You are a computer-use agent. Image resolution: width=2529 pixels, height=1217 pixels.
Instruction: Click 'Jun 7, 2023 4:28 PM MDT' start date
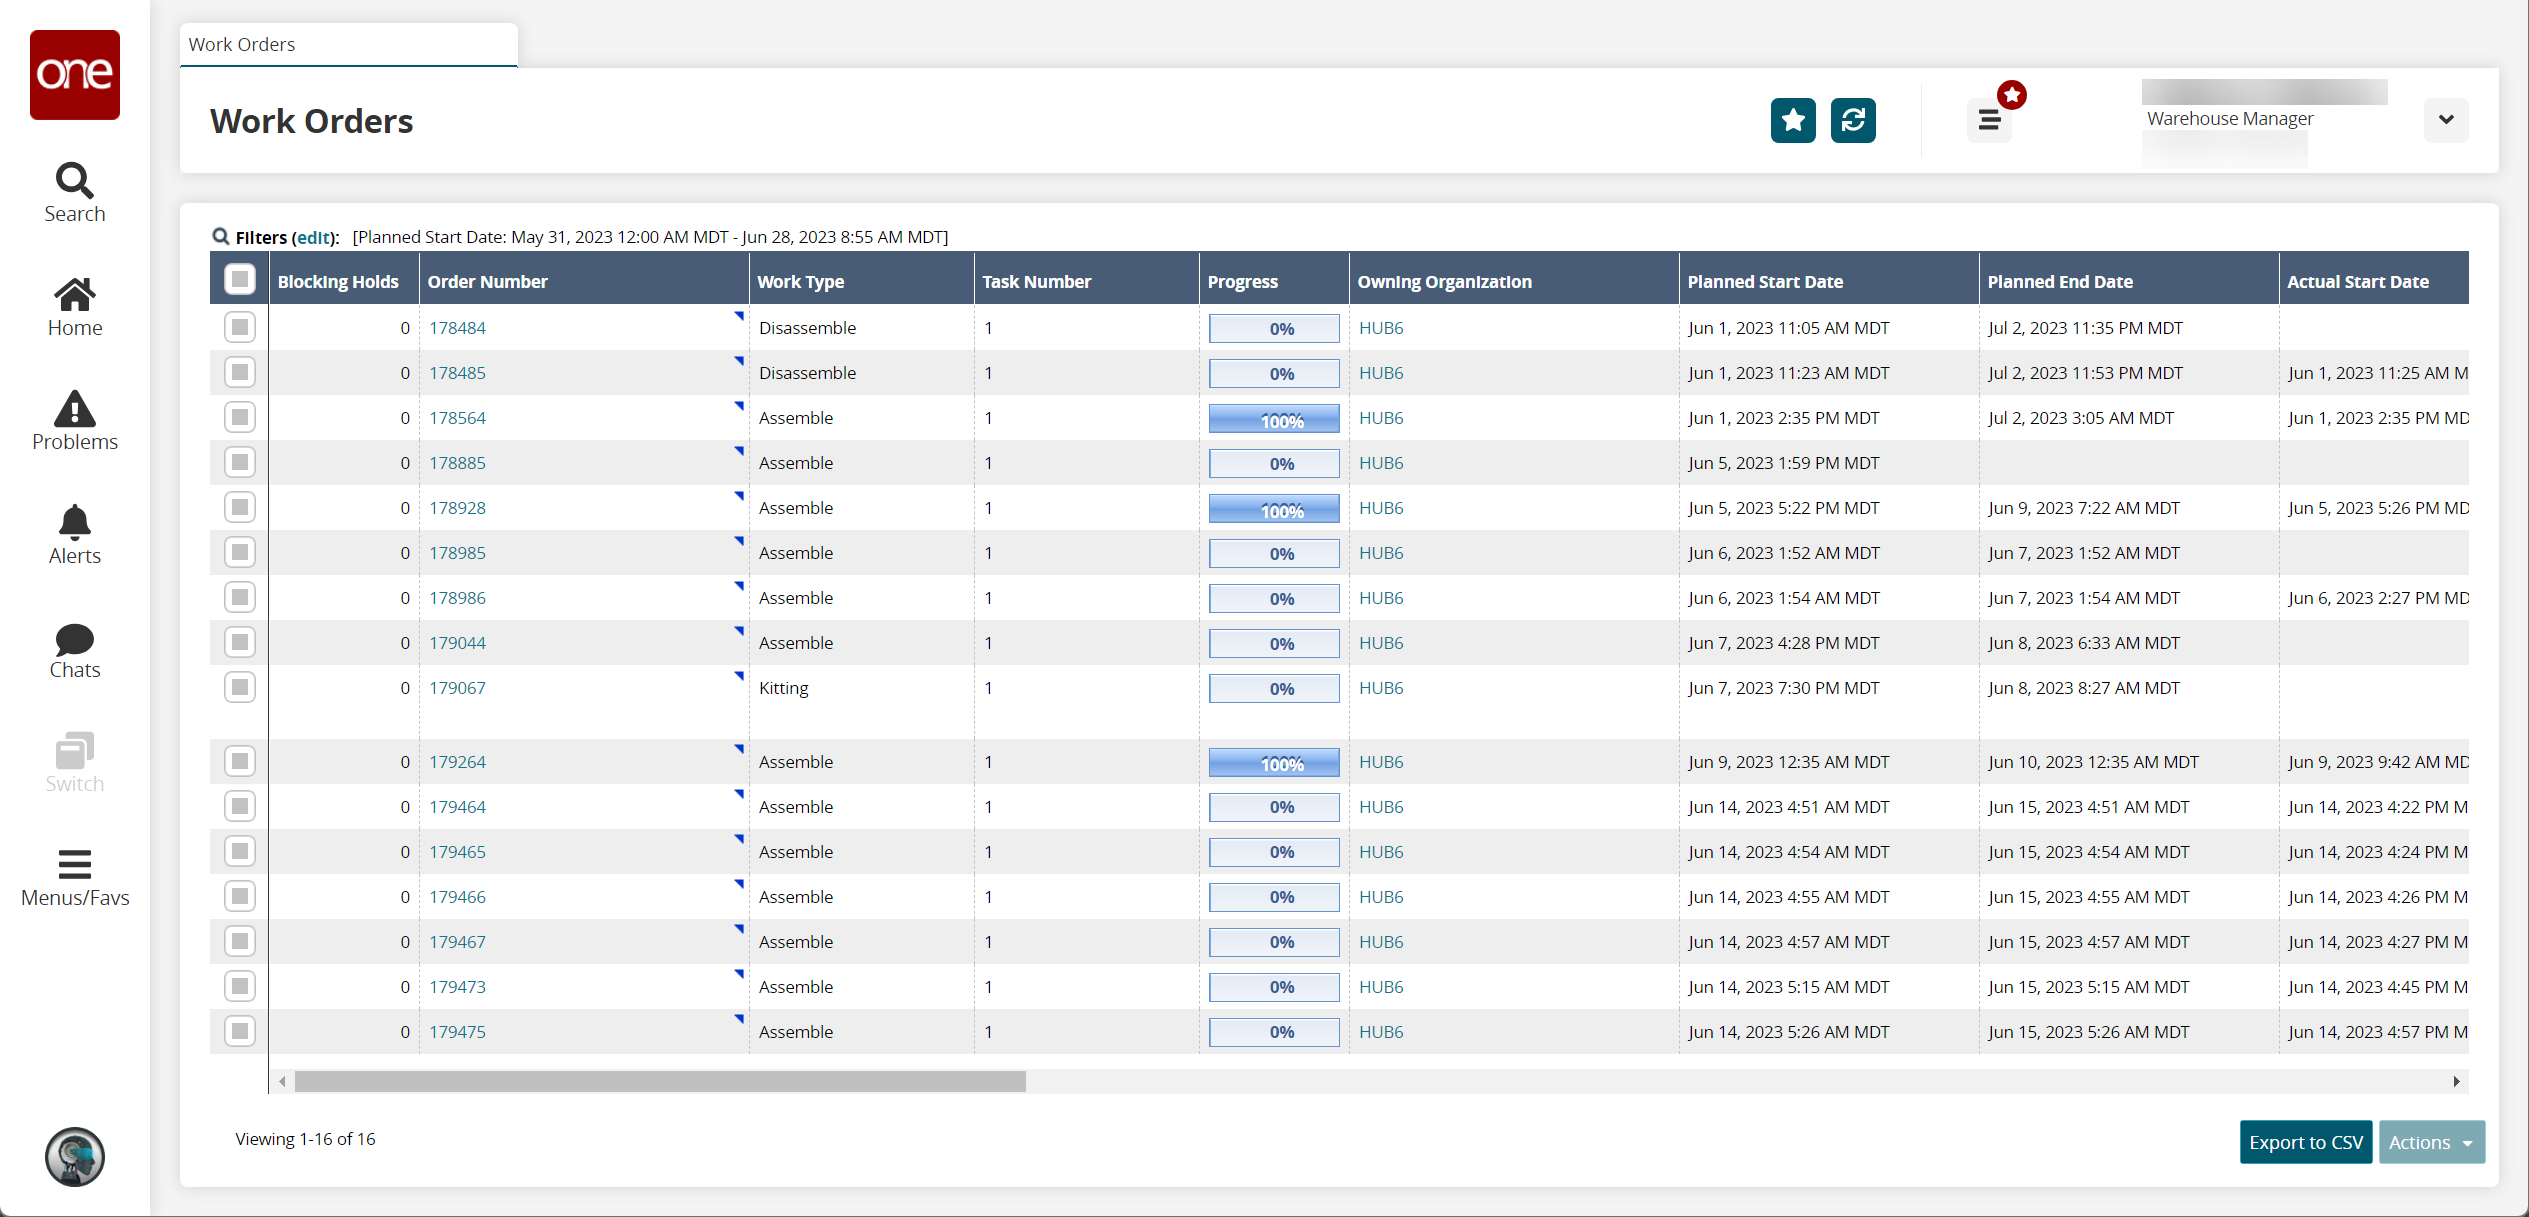1783,643
